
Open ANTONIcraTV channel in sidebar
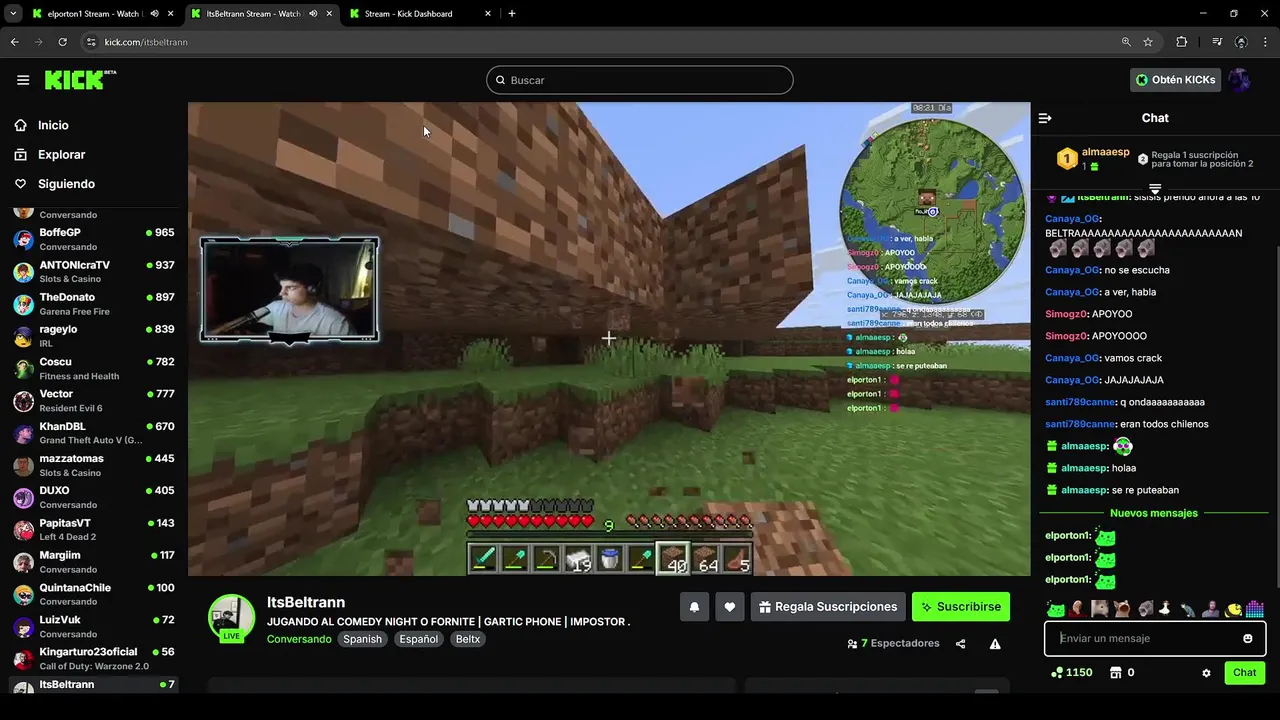pos(94,272)
